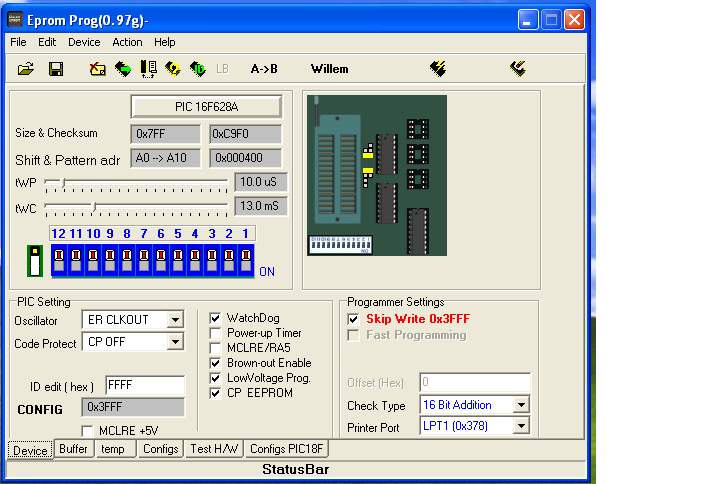720x484 pixels.
Task: Click the pattern address 0x000400
Action: click(245, 158)
